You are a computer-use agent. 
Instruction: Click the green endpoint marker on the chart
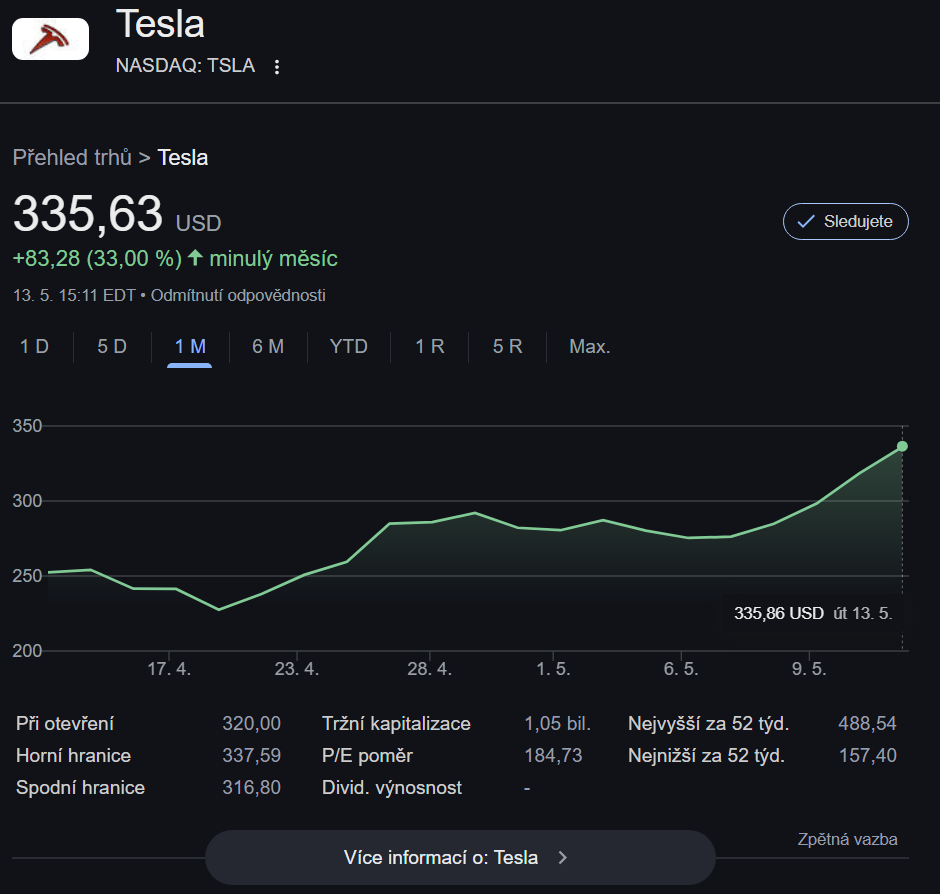[x=902, y=446]
